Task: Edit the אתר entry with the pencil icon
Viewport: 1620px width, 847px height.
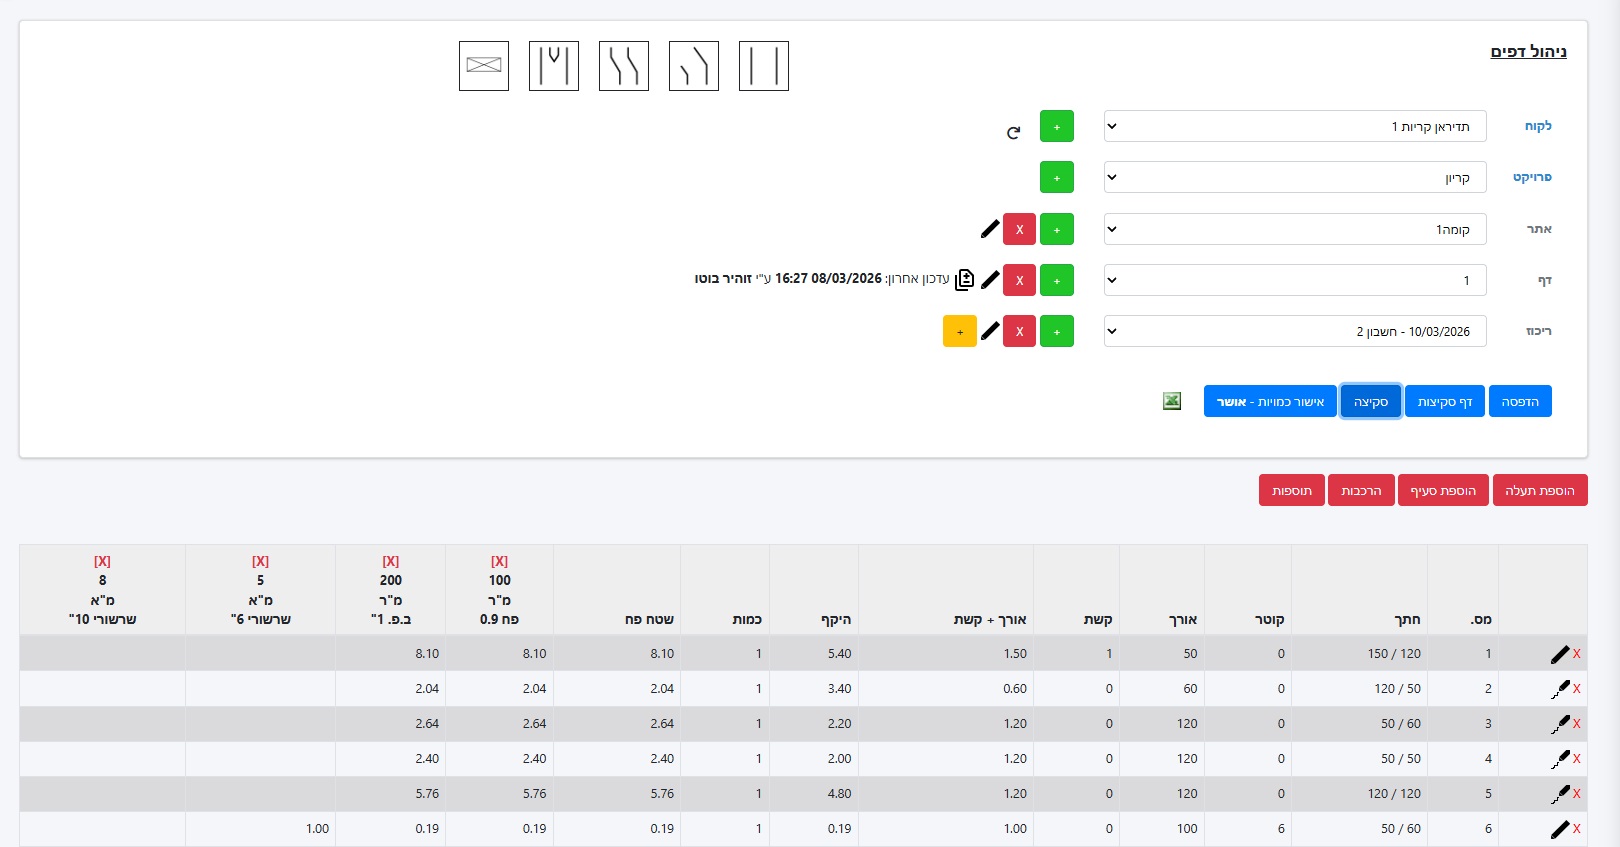Action: coord(990,229)
